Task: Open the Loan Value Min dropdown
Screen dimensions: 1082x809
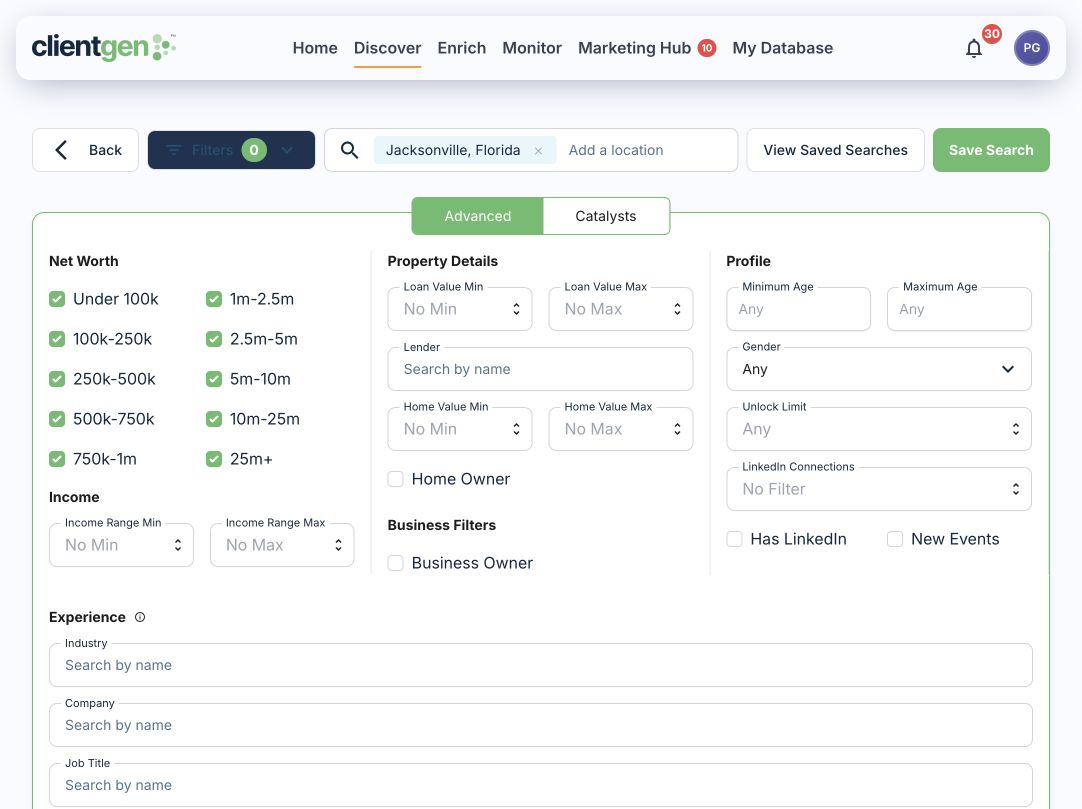Action: tap(460, 309)
